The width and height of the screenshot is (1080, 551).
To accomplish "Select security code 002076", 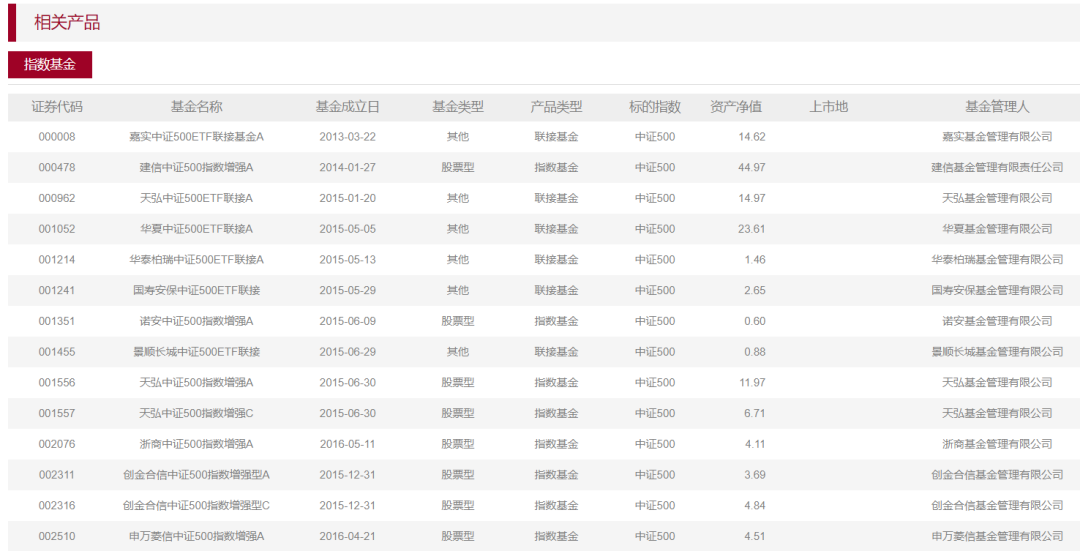I will point(57,444).
